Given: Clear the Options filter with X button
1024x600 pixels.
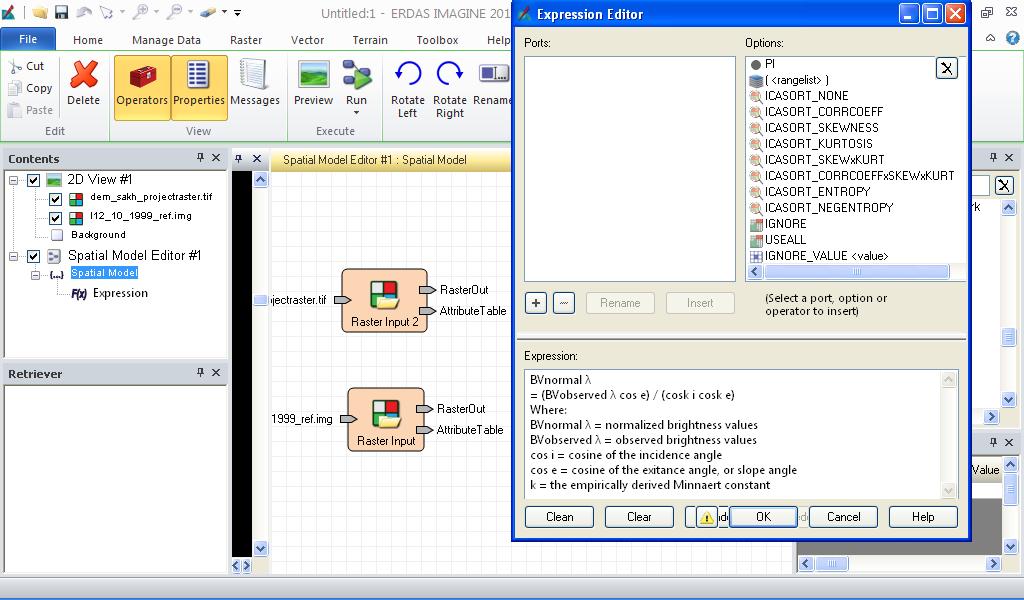Looking at the screenshot, I should point(947,68).
